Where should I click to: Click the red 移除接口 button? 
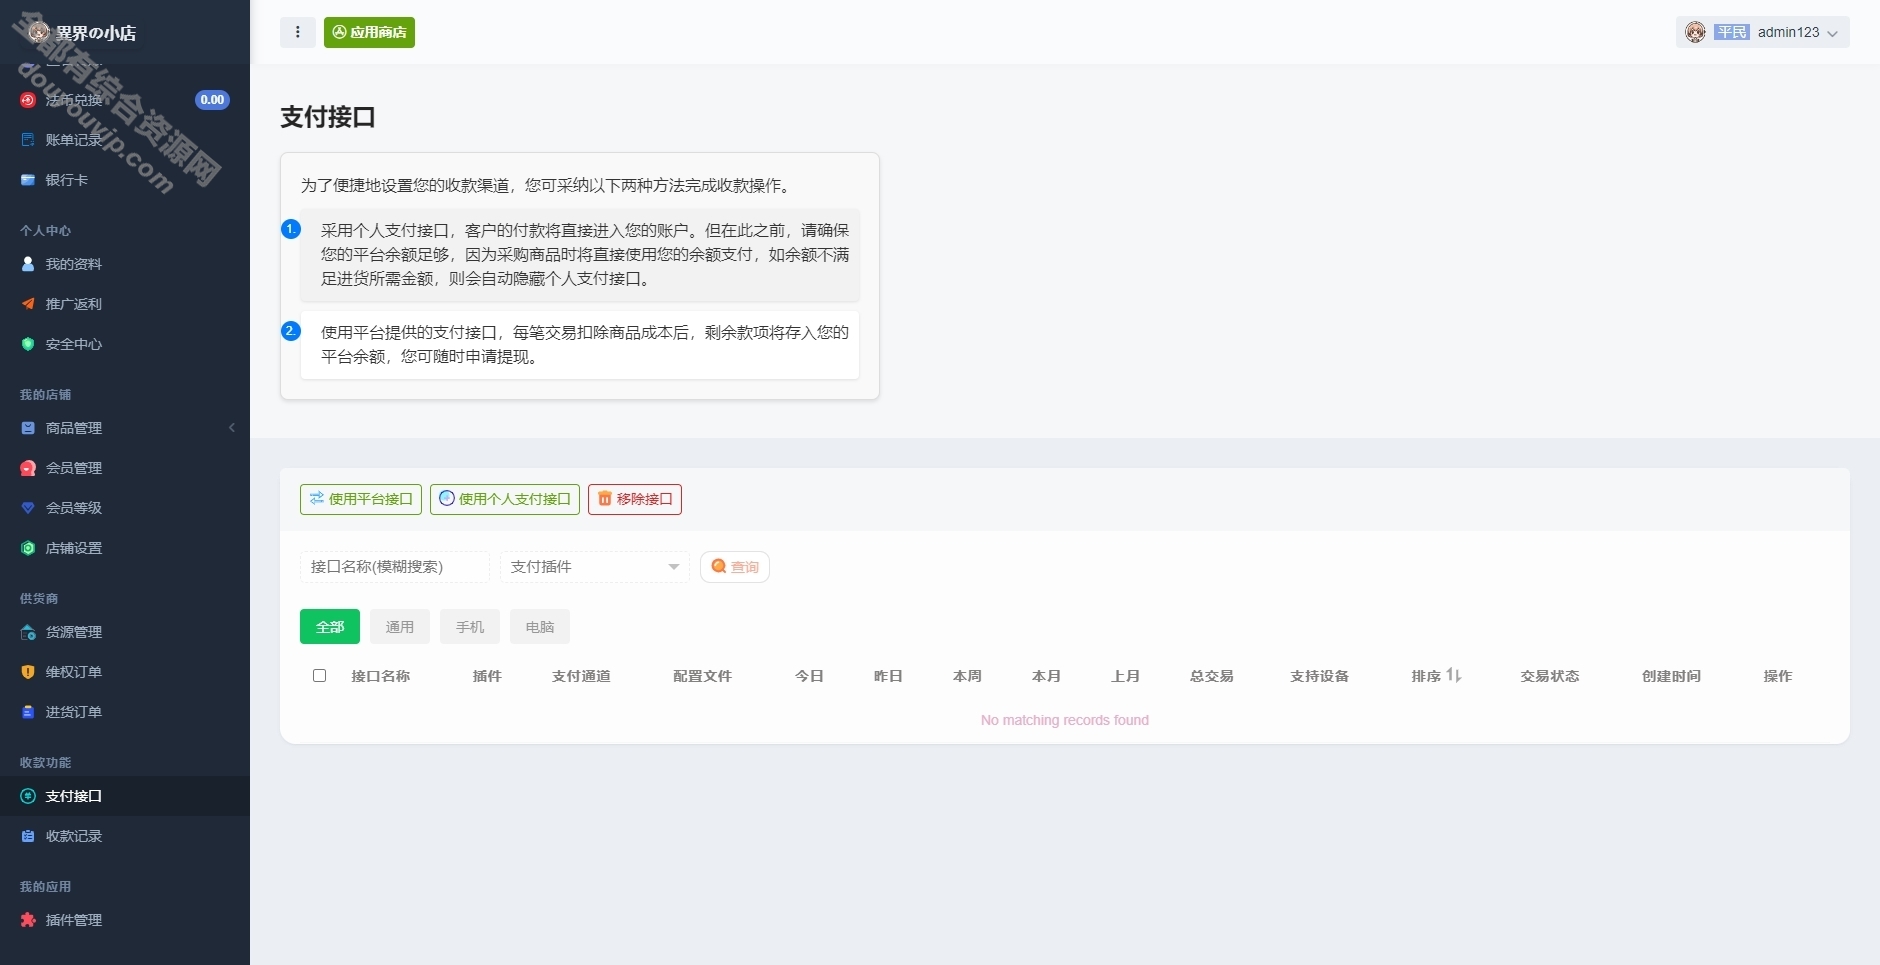pos(635,499)
